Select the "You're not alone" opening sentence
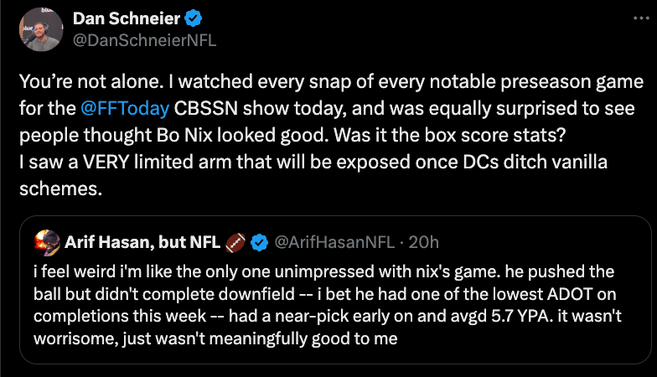 point(91,81)
